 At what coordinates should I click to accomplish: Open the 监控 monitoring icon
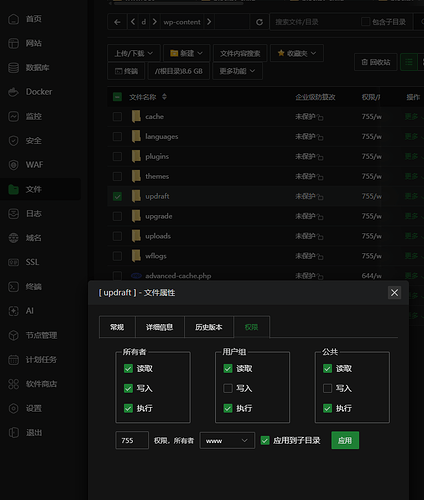(13, 116)
